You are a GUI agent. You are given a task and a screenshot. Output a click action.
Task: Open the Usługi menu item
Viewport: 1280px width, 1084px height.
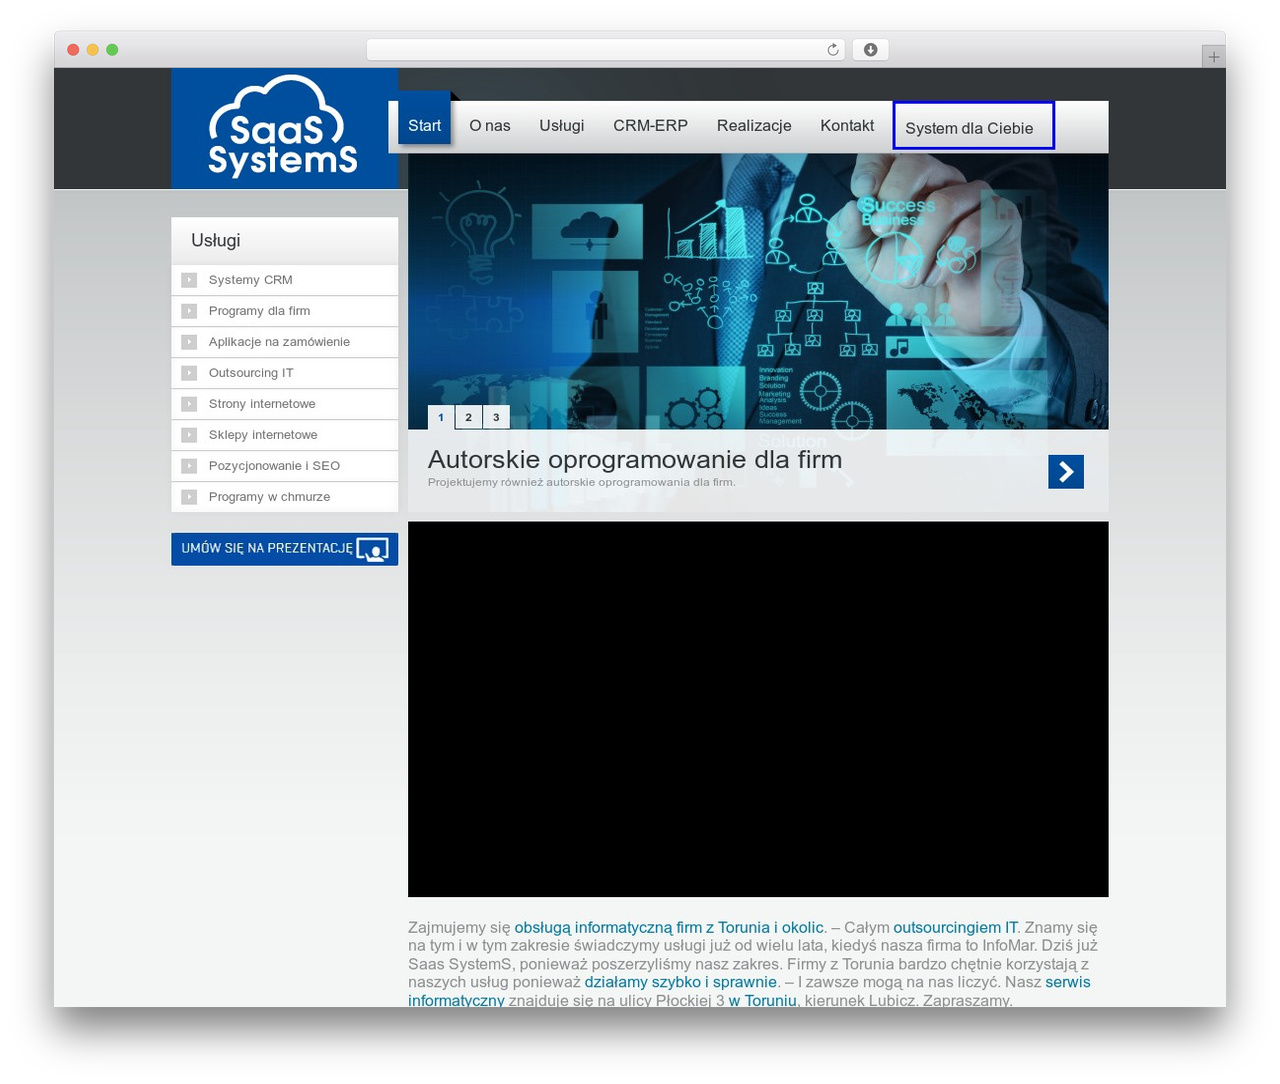point(562,125)
